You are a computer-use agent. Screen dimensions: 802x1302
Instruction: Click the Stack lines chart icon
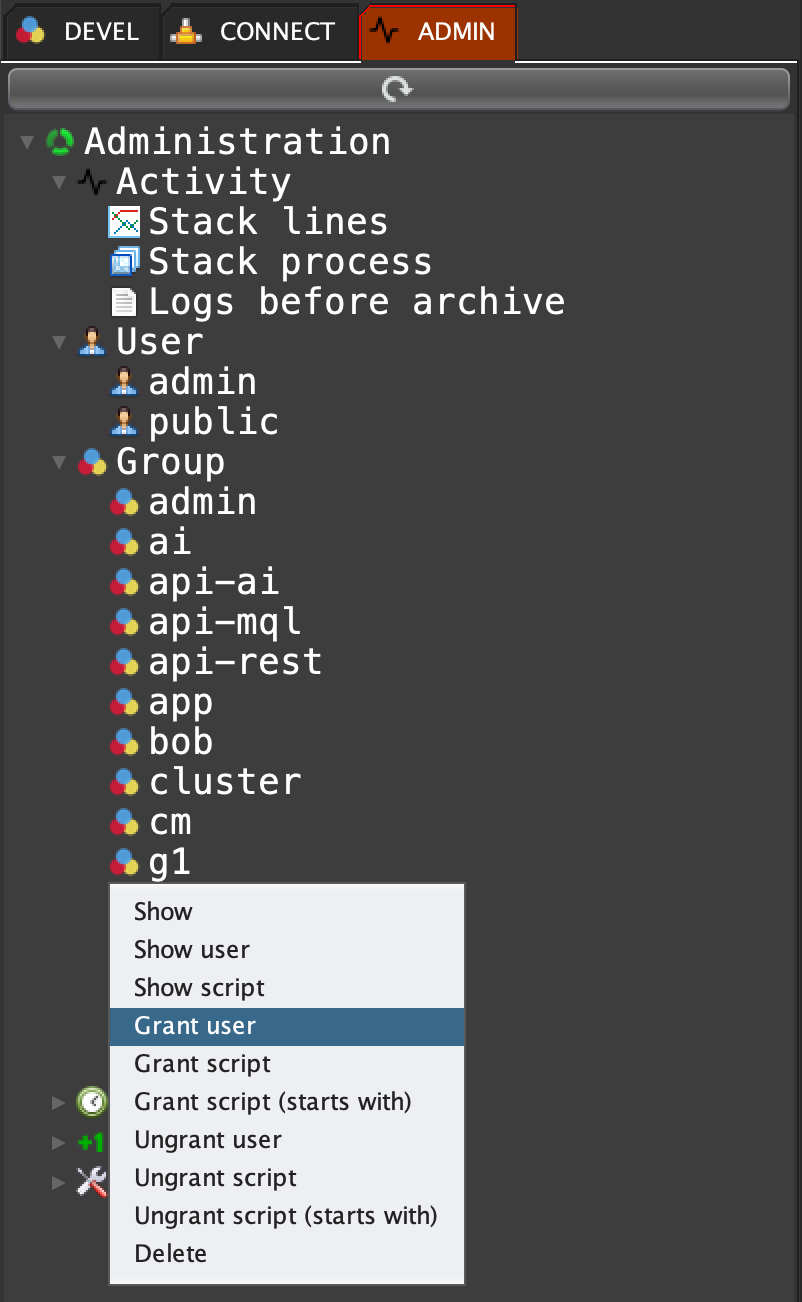[124, 222]
